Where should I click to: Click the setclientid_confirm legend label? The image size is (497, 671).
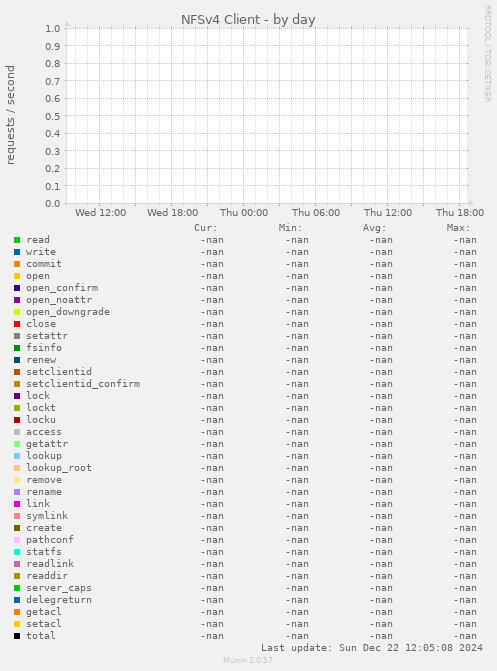[x=83, y=384]
